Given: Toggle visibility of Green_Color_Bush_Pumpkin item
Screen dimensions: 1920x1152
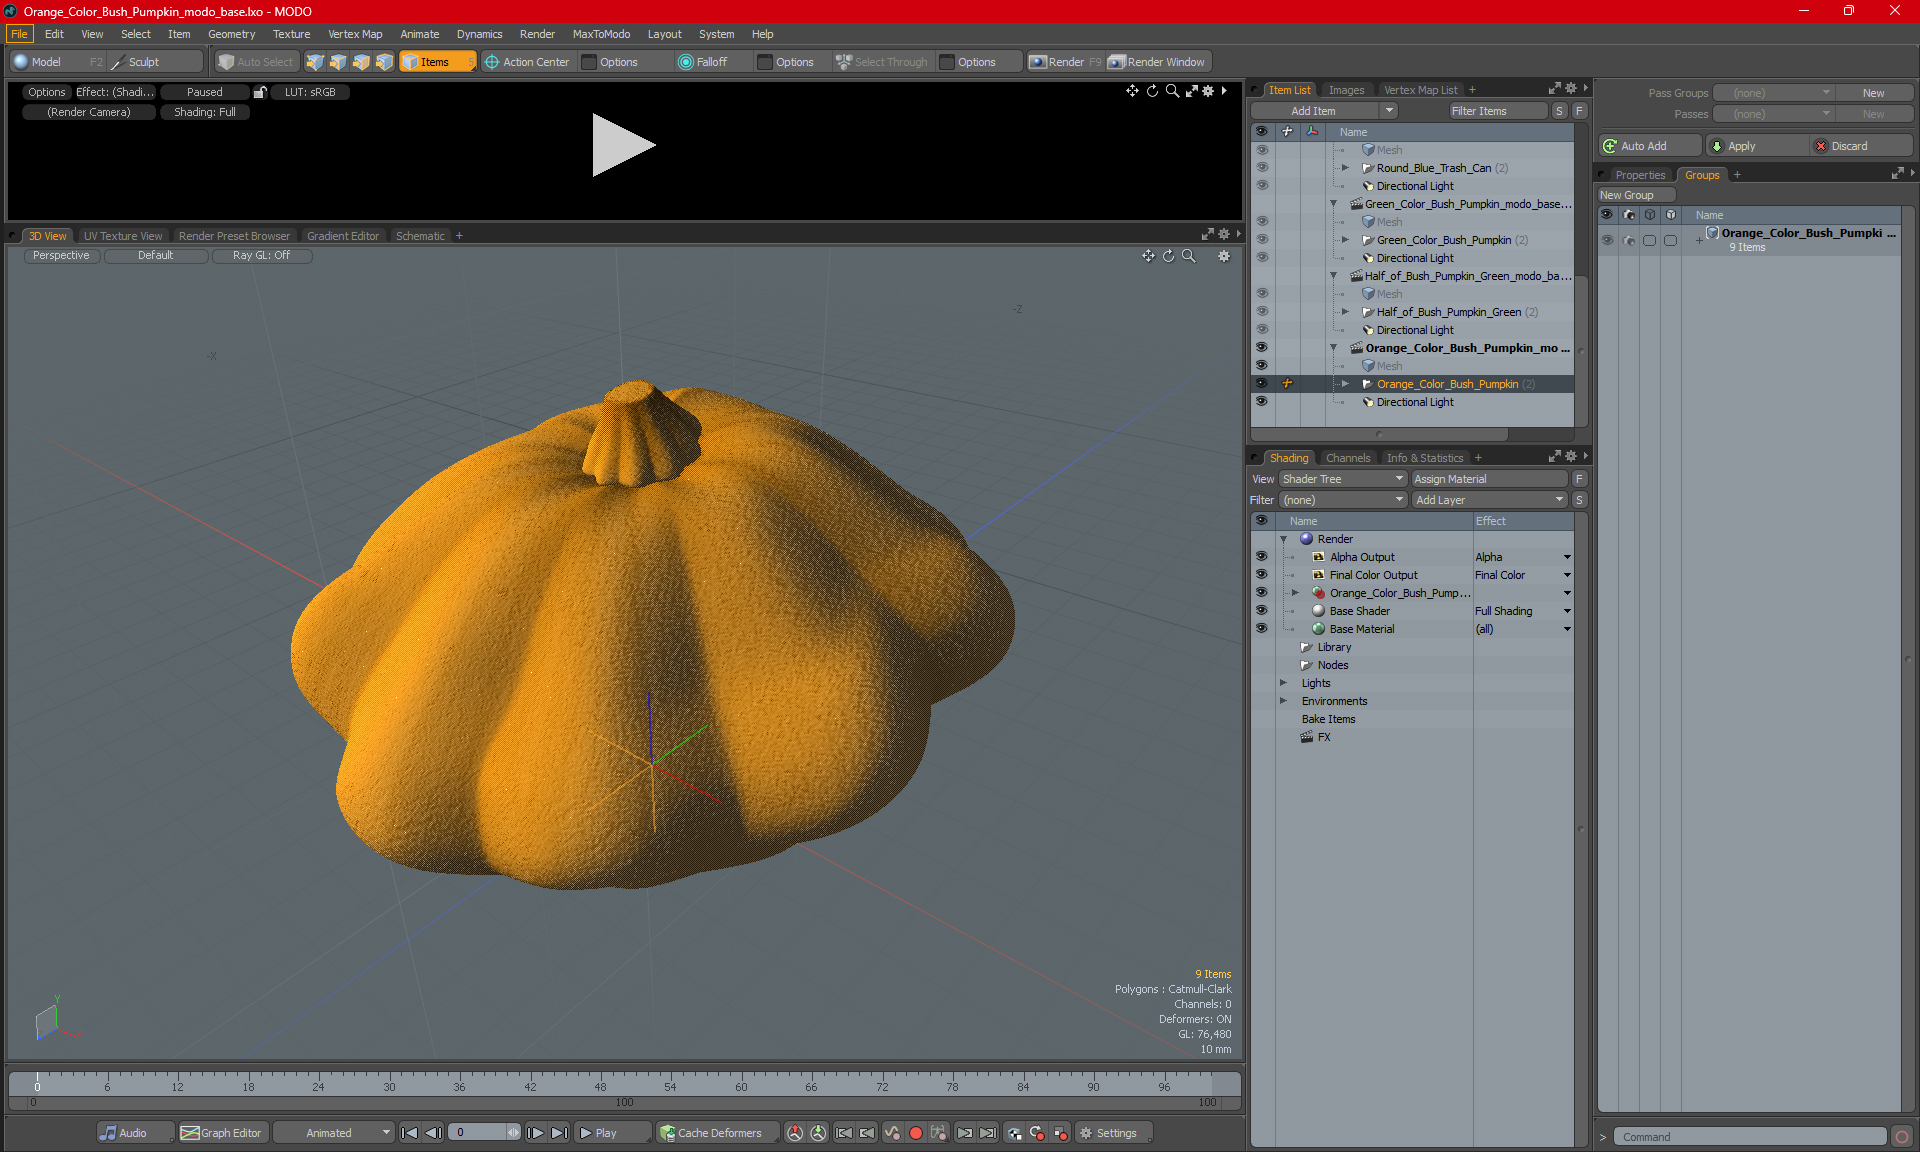Looking at the screenshot, I should point(1262,240).
